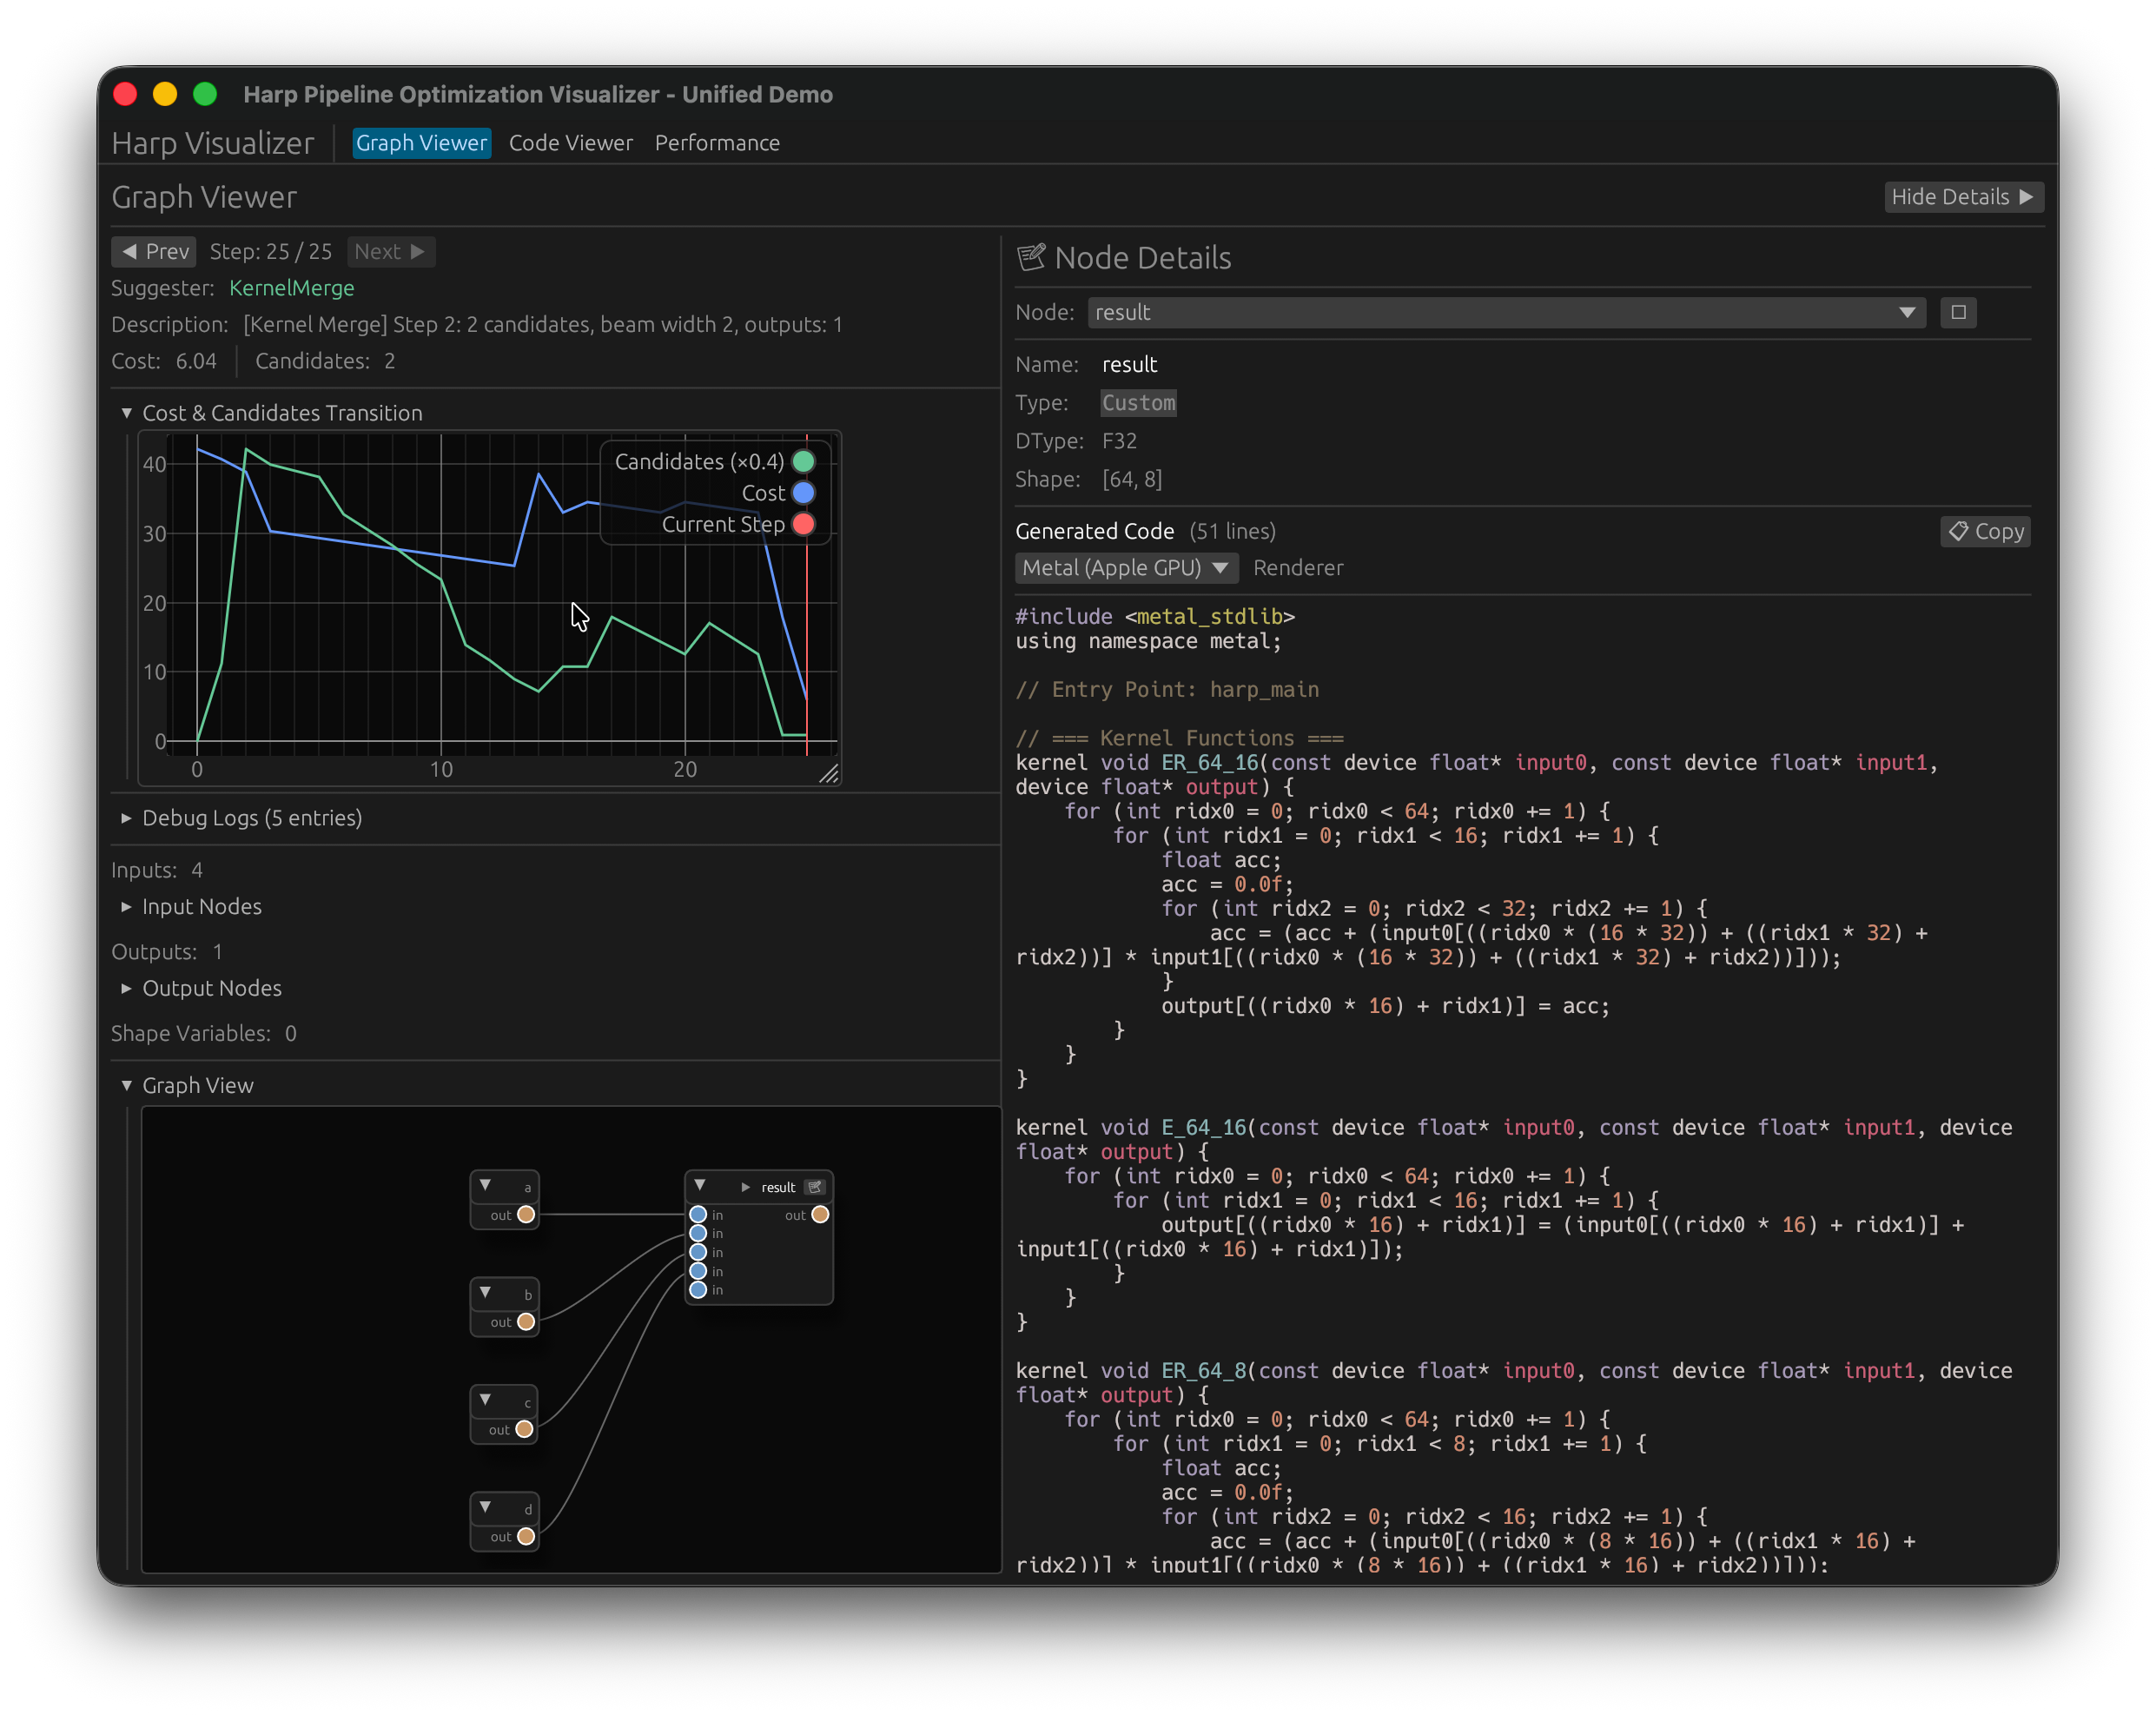Click the chart resize grip corner
Viewport: 2156px width, 1715px height.
click(x=829, y=774)
